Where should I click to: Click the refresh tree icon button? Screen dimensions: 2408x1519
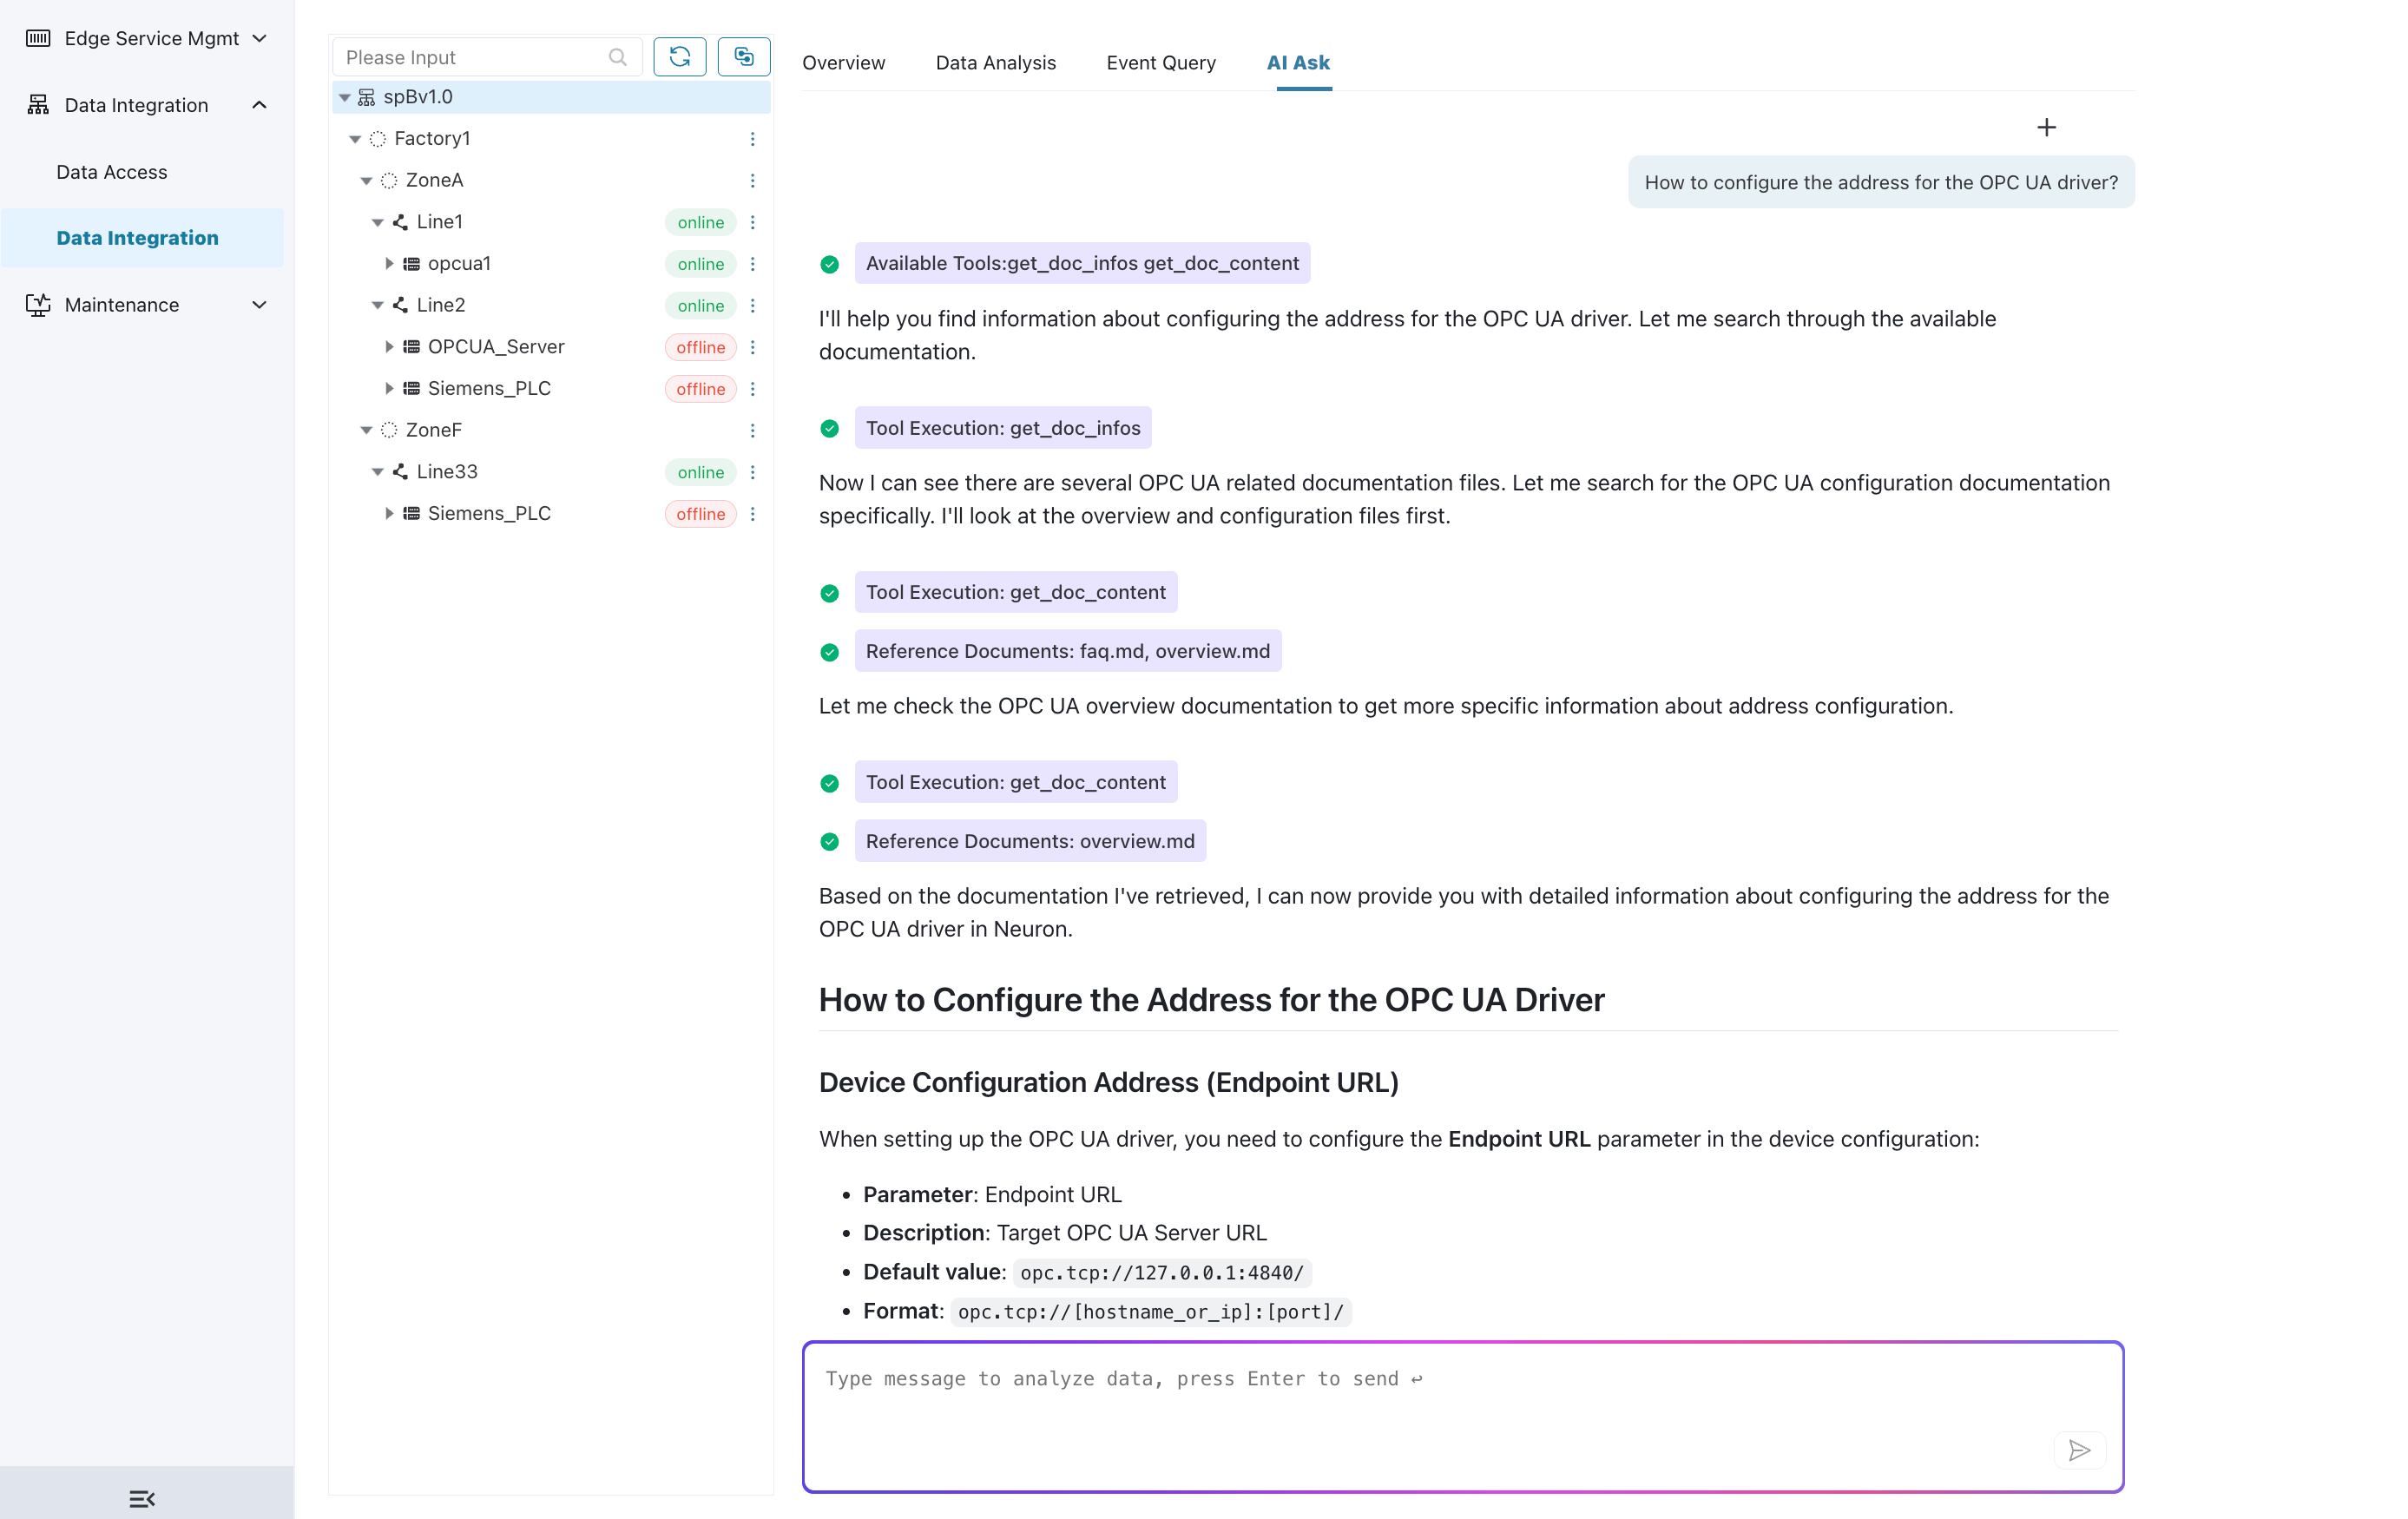679,57
